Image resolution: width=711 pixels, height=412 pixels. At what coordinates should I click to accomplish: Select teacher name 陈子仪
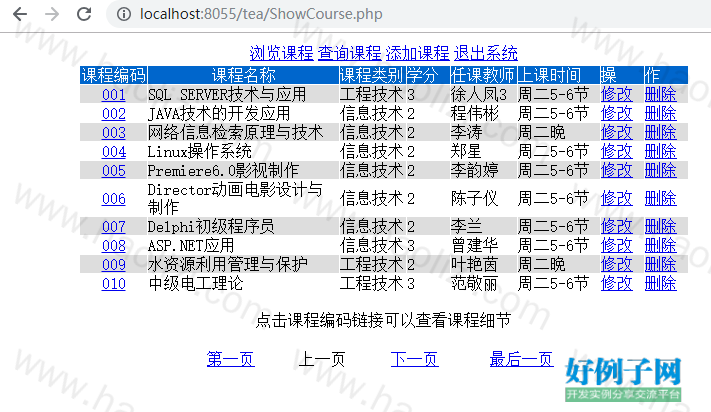click(475, 199)
